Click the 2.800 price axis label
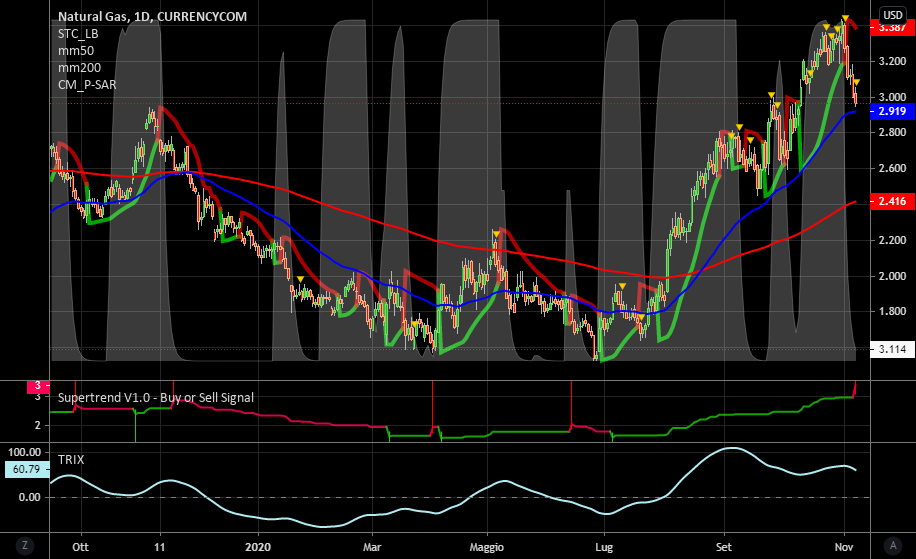Viewport: 916px width, 559px height. [x=892, y=132]
